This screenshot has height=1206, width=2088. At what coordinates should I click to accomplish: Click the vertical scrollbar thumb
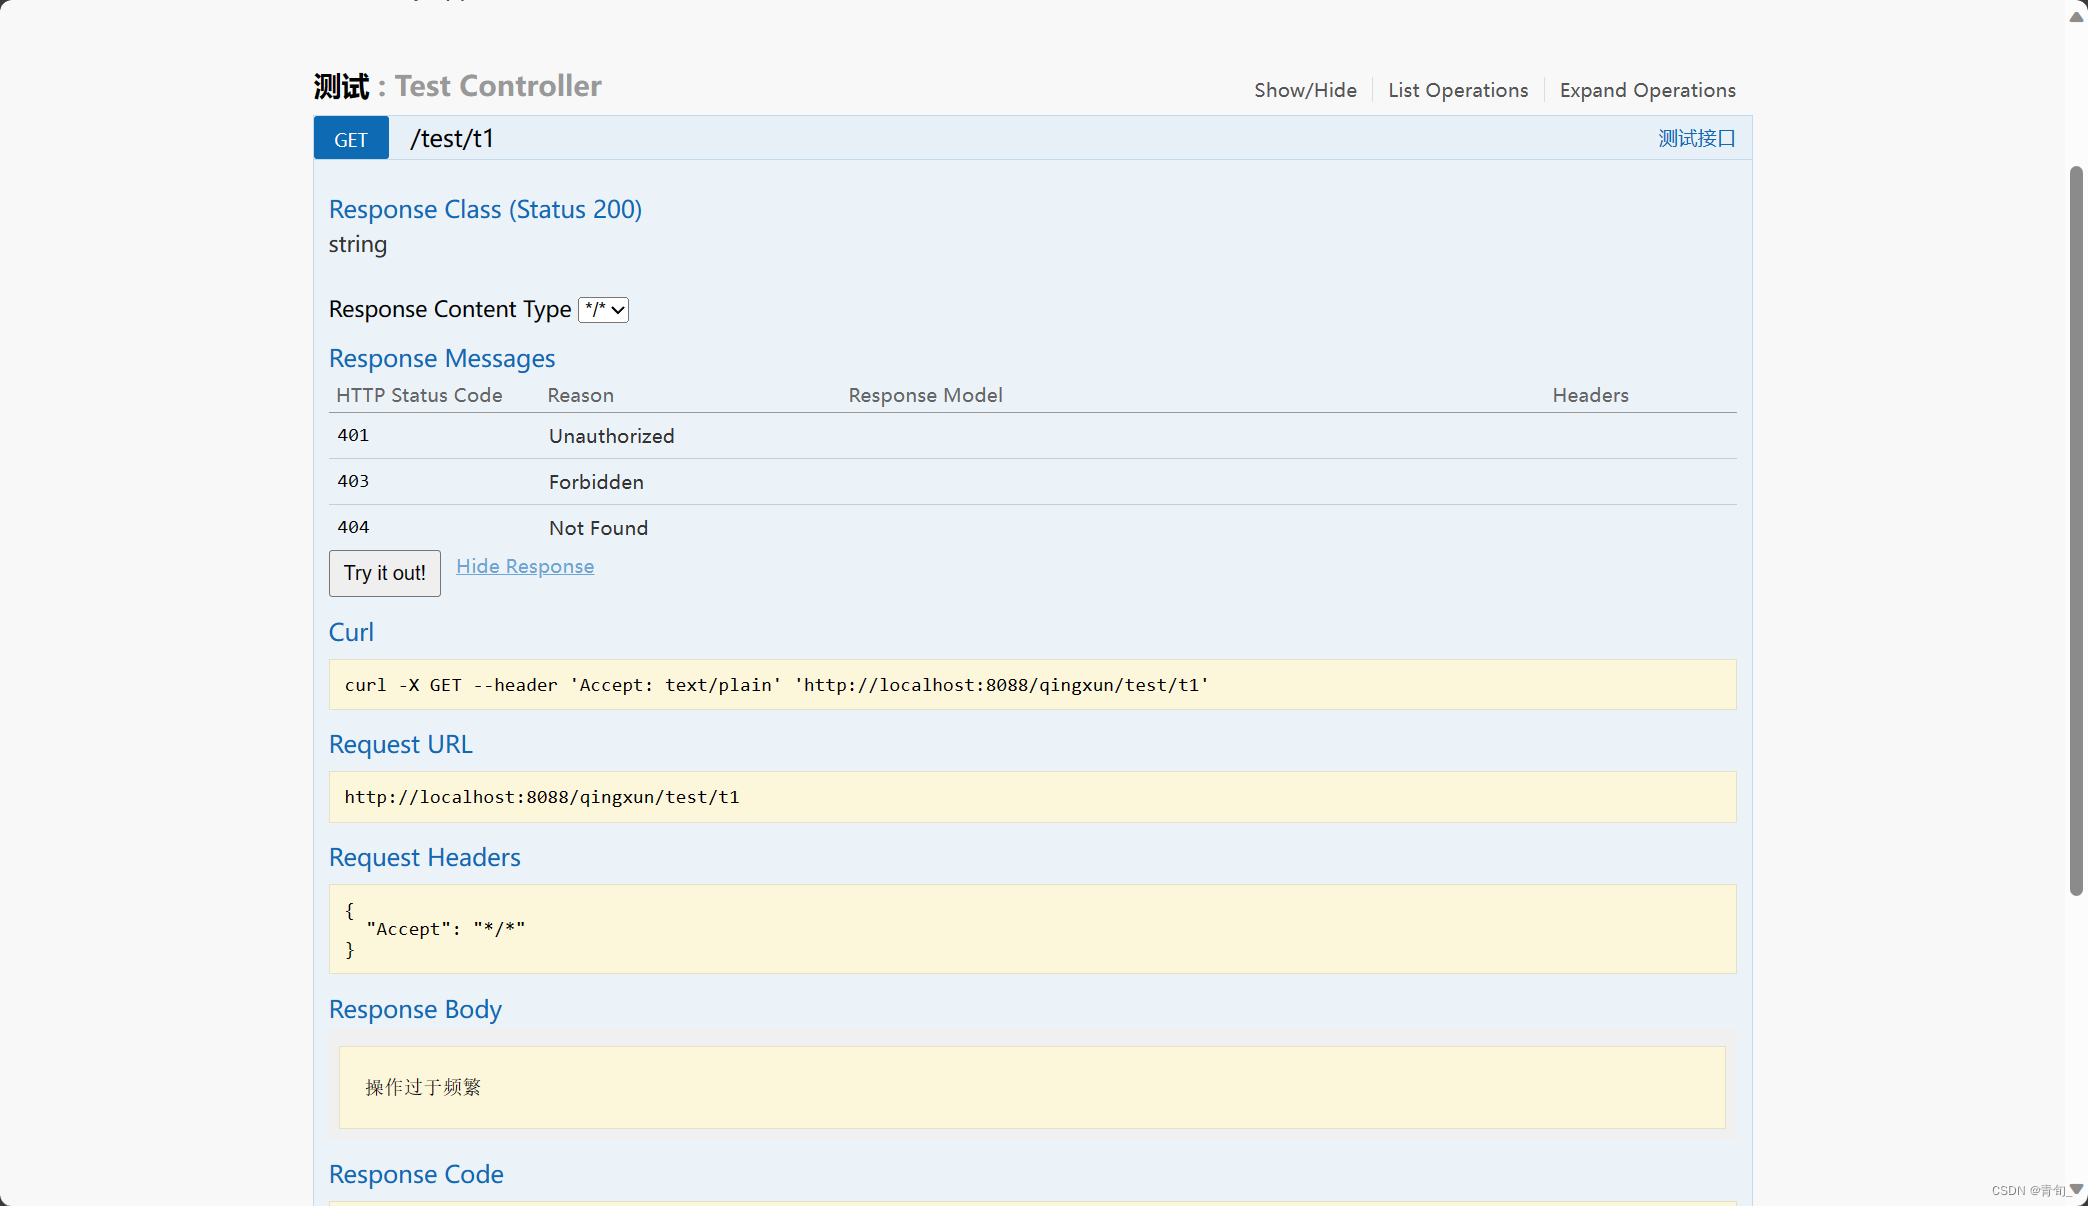point(2076,530)
